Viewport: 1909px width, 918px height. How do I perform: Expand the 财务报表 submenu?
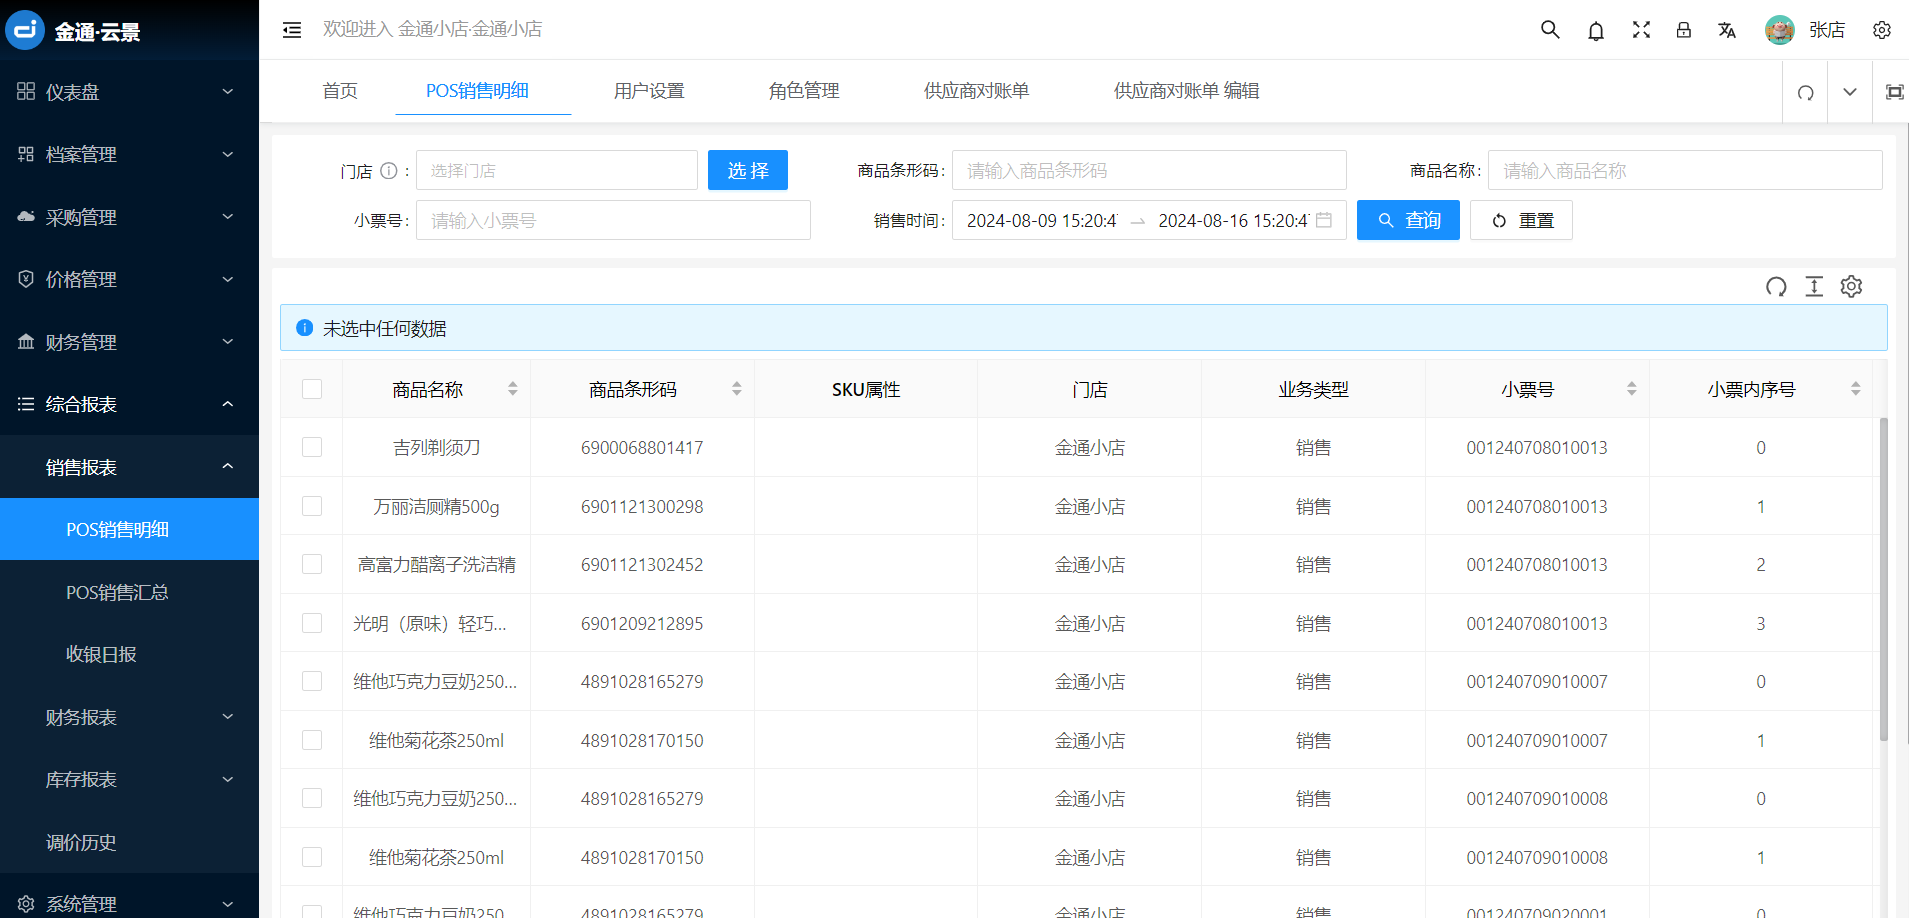pyautogui.click(x=129, y=717)
